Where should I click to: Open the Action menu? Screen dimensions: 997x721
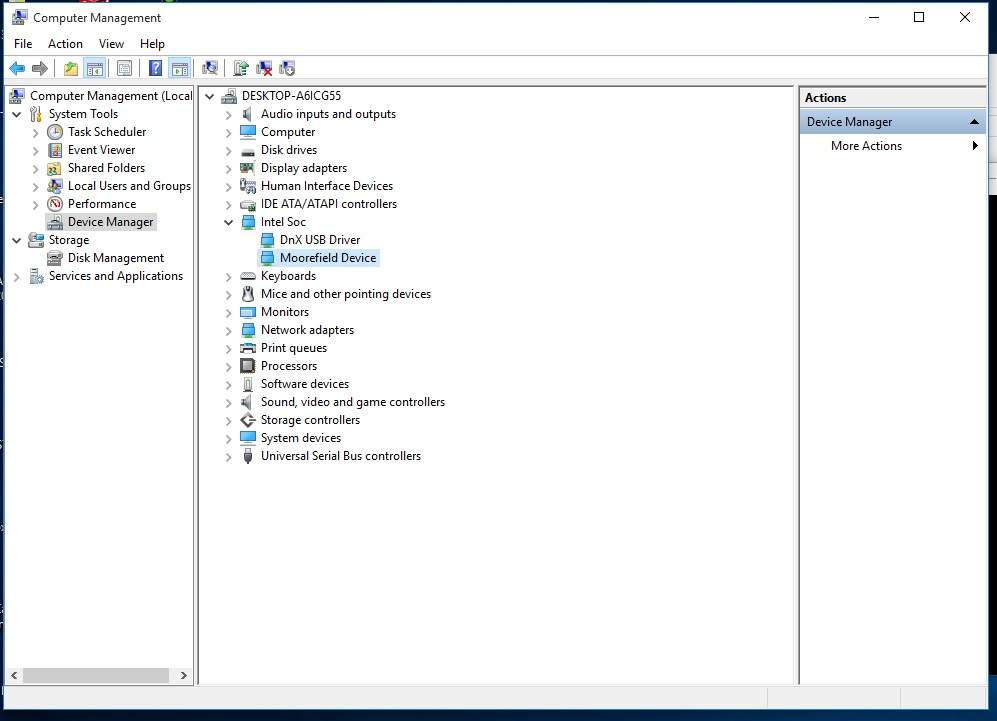(65, 44)
